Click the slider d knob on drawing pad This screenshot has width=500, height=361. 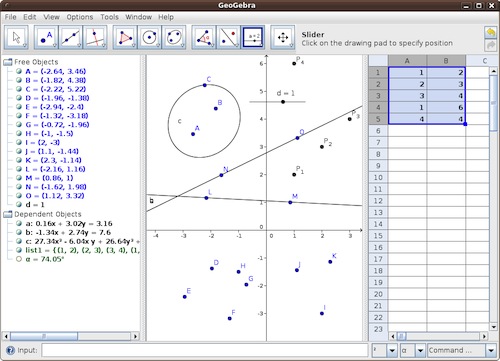click(x=283, y=102)
